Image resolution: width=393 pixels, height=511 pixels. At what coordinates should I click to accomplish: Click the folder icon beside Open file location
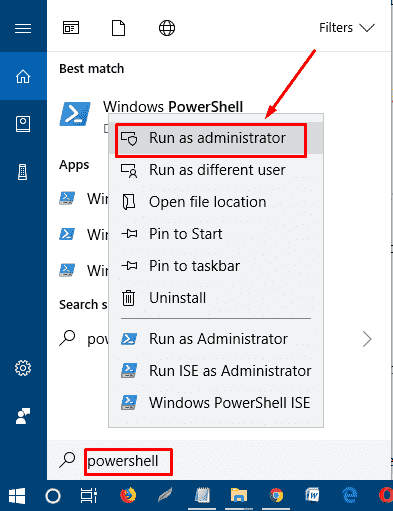(x=129, y=202)
